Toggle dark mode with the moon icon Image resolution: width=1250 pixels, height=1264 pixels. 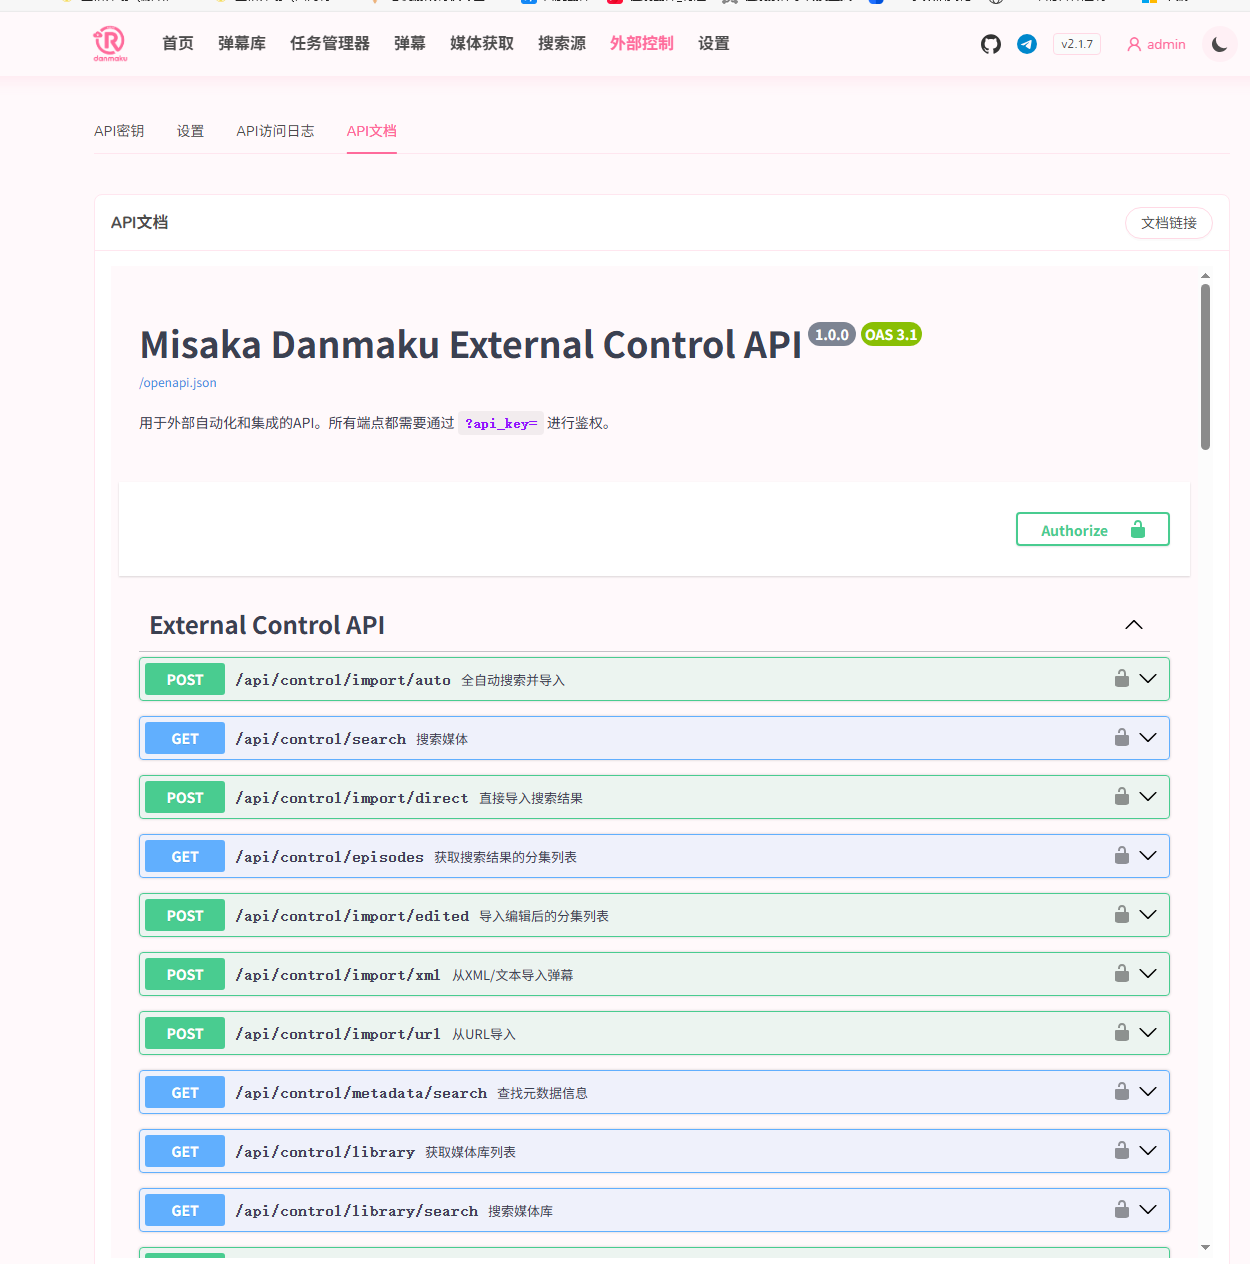(1218, 44)
